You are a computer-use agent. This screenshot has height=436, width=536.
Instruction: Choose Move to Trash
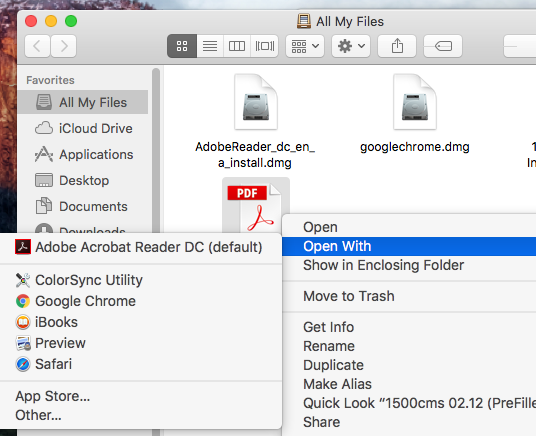(409, 296)
